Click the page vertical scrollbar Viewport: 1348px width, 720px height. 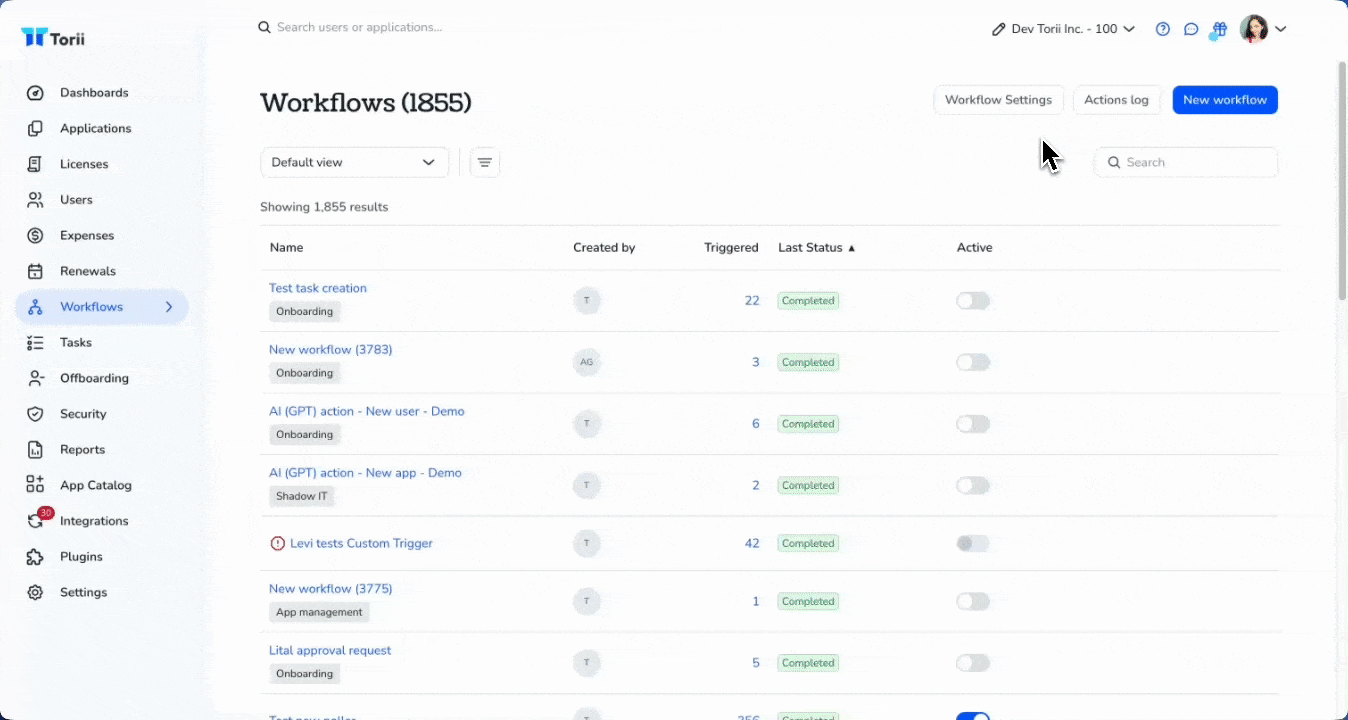[x=1342, y=180]
